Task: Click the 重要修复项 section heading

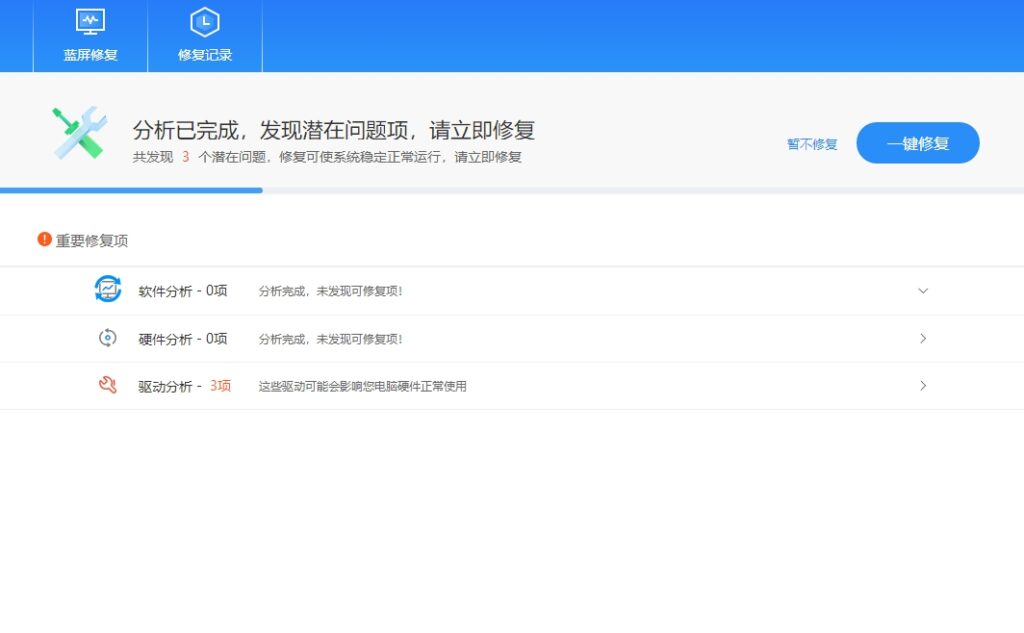Action: pos(92,241)
